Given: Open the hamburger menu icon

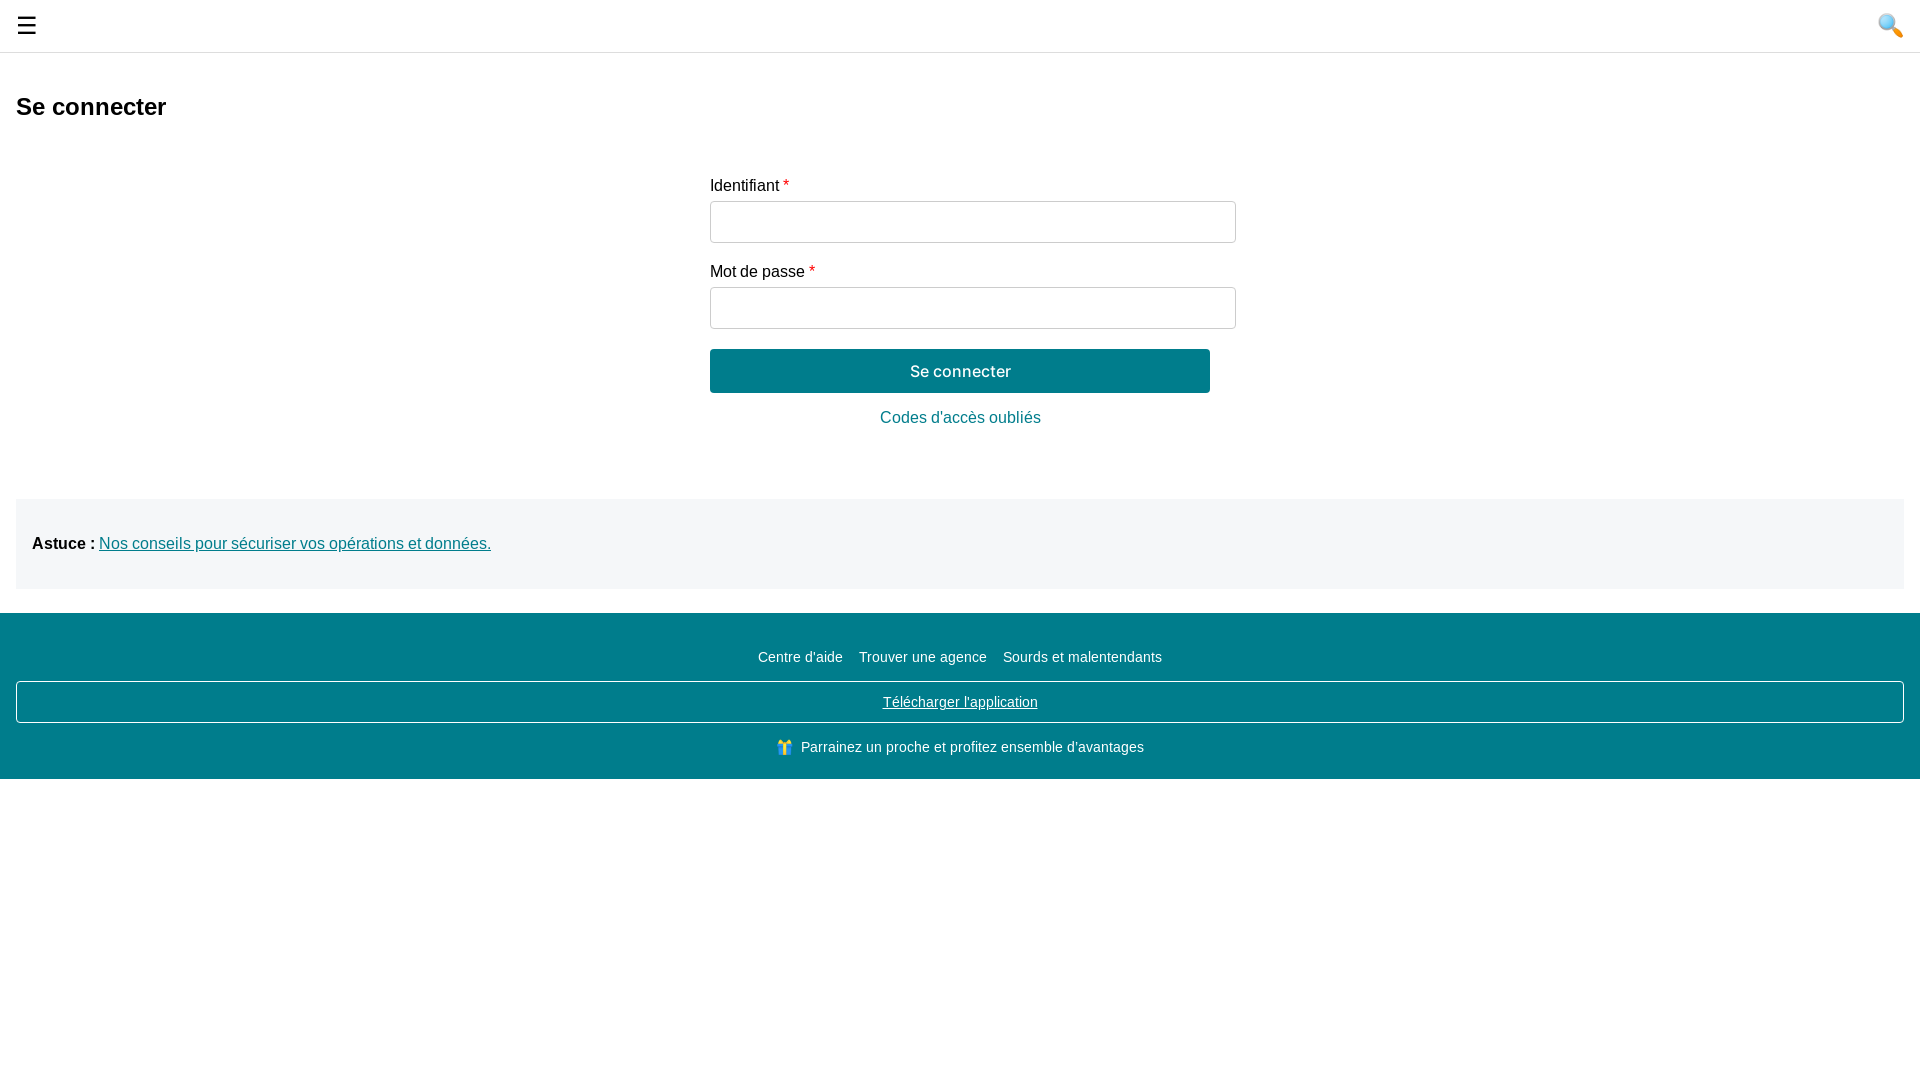Looking at the screenshot, I should tap(27, 26).
